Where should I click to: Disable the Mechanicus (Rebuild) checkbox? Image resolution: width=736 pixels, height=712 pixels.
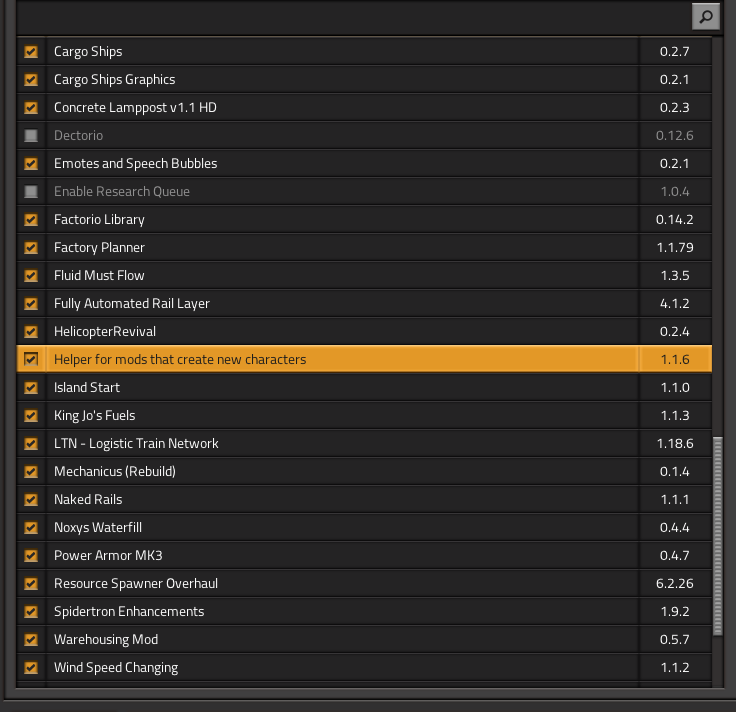click(31, 471)
